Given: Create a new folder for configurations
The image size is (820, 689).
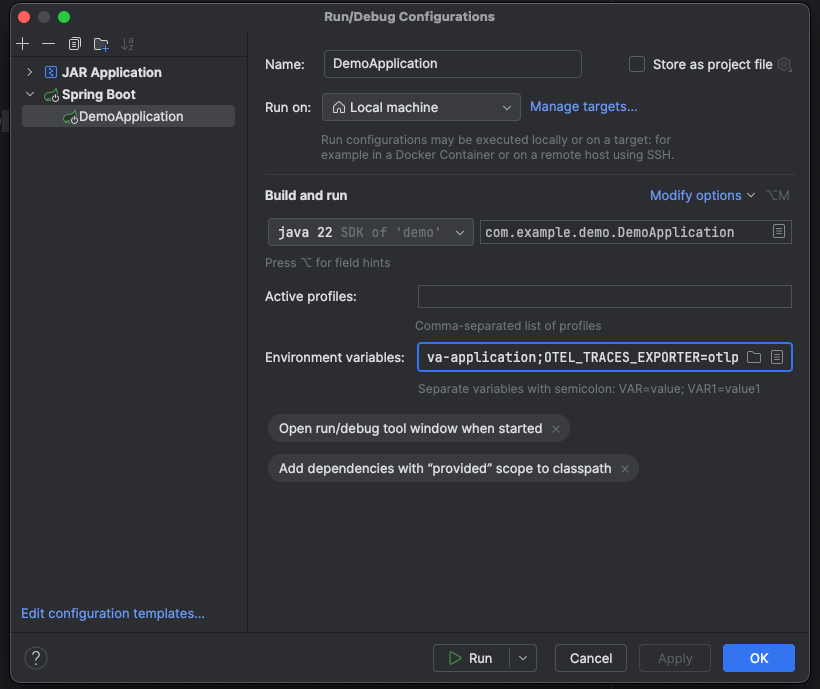Looking at the screenshot, I should click(100, 44).
